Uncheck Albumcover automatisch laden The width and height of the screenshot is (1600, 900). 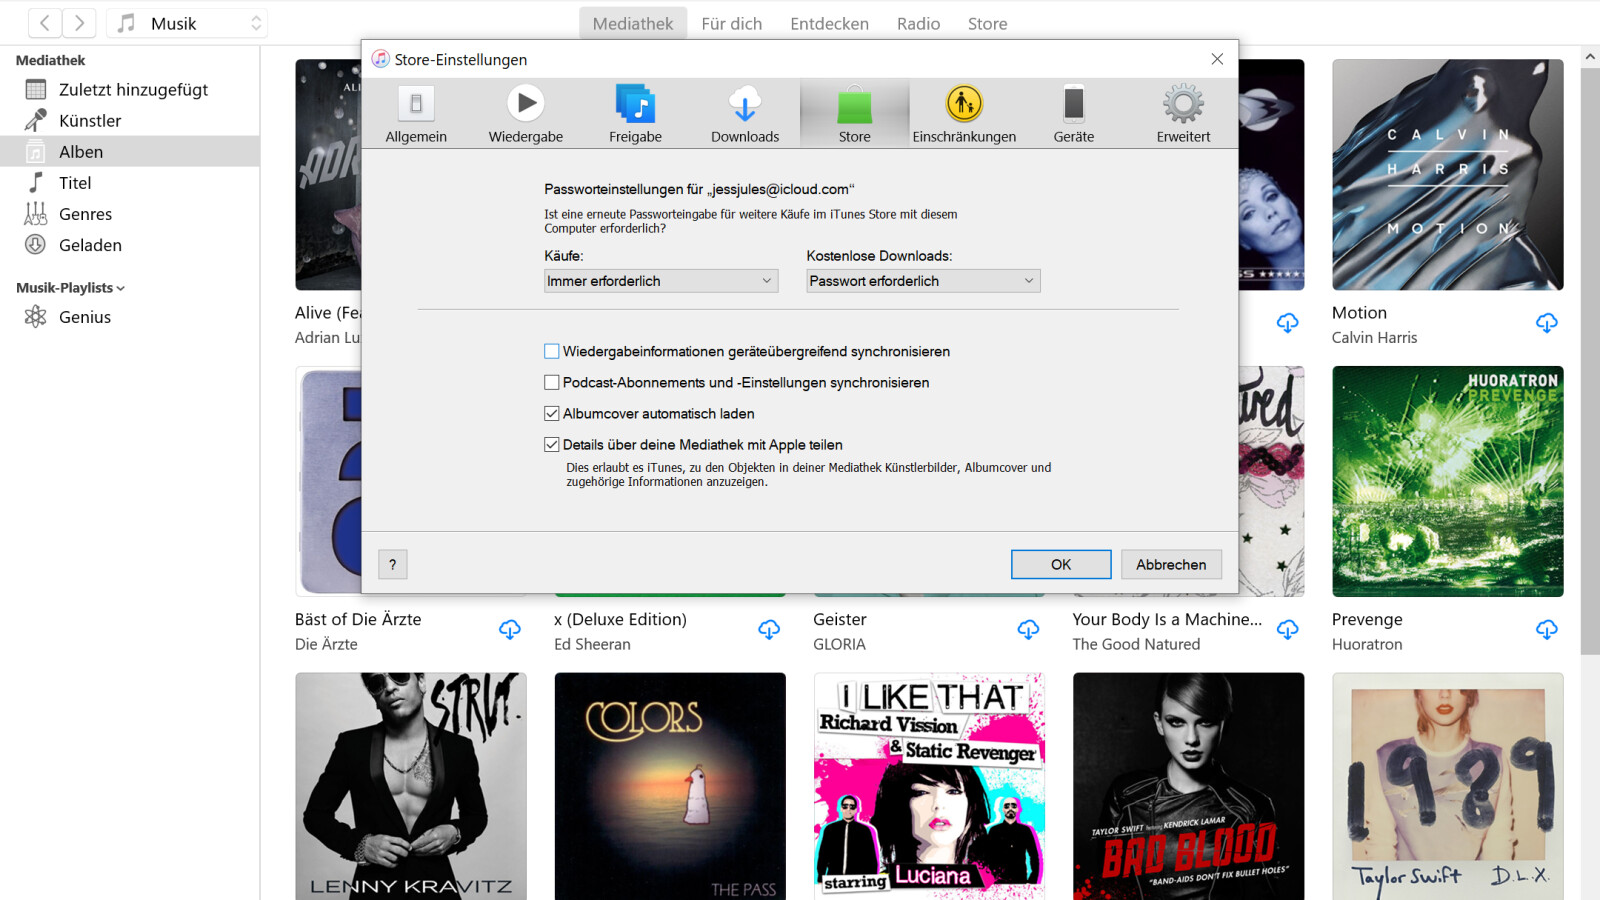(x=551, y=413)
